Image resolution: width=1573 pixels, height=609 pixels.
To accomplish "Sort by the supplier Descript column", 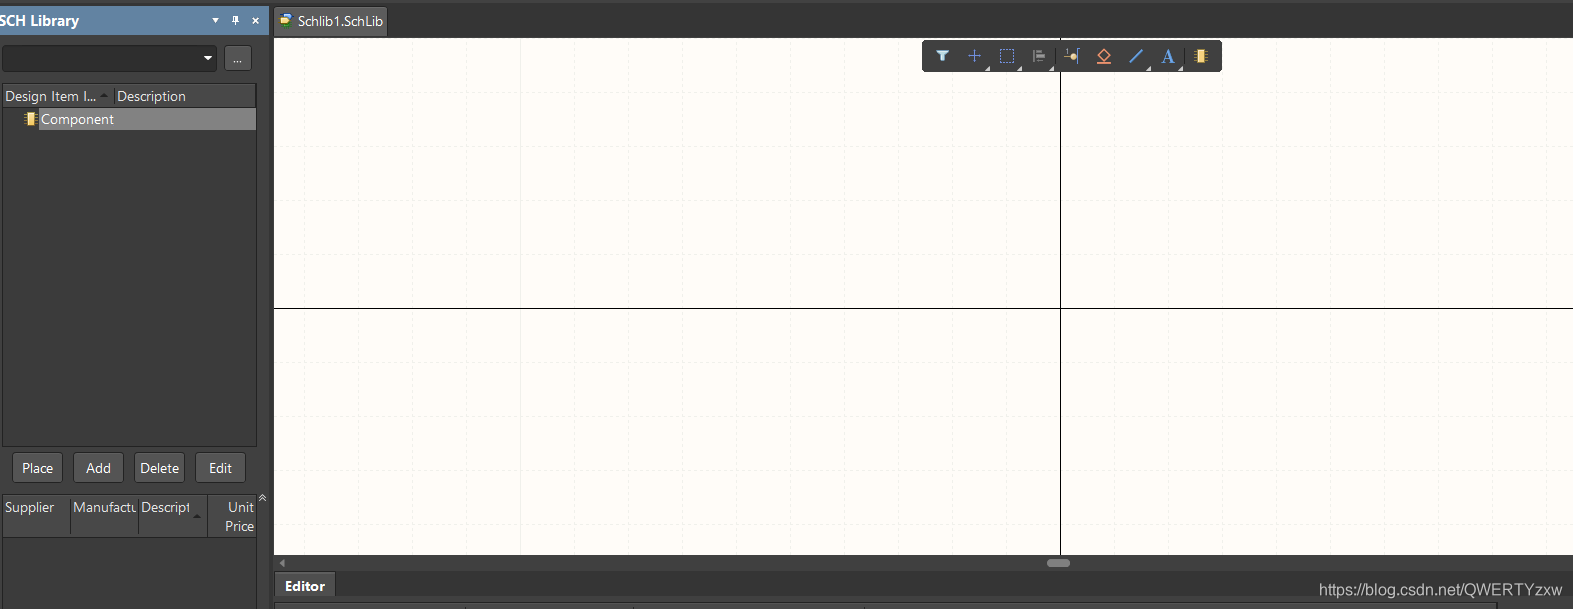I will pyautogui.click(x=172, y=516).
